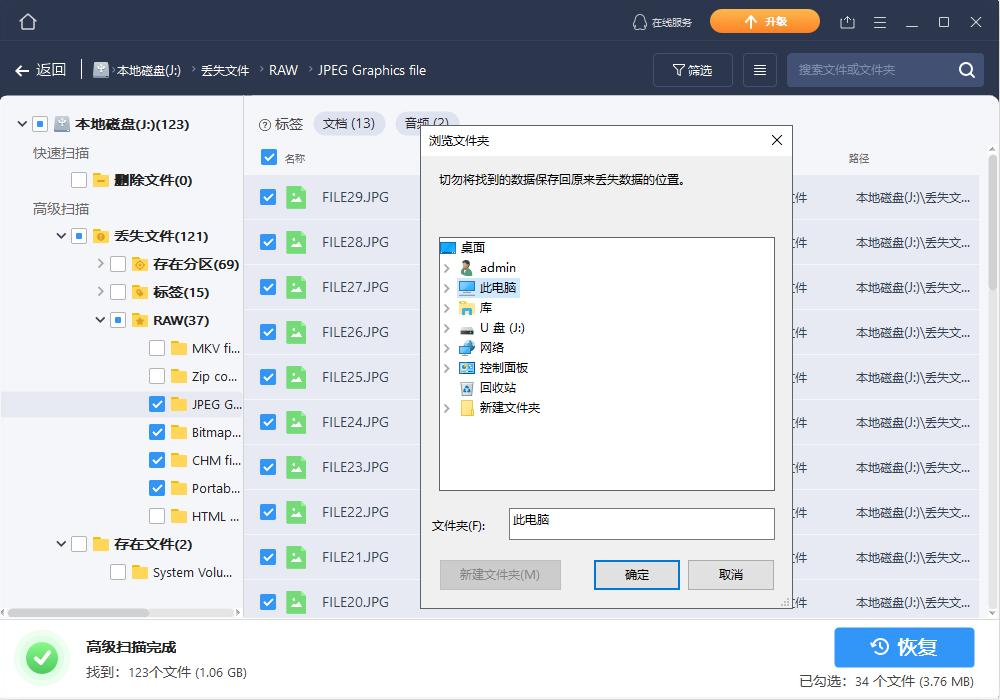
Task: Click the search magnifier icon
Action: [x=965, y=70]
